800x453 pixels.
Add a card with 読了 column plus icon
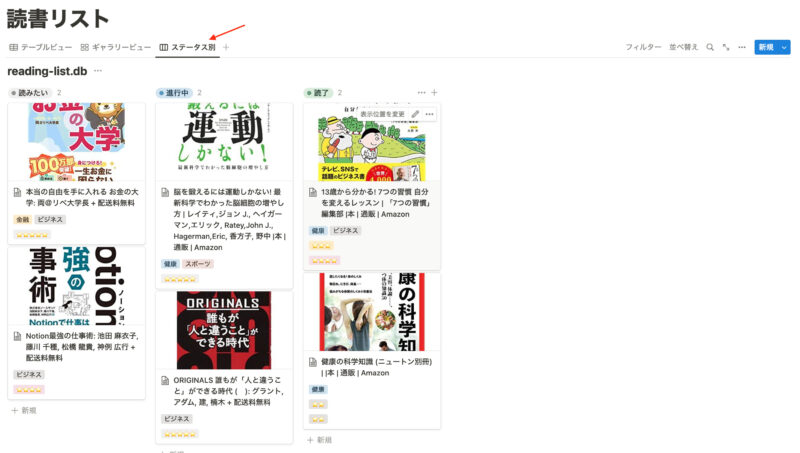[434, 92]
